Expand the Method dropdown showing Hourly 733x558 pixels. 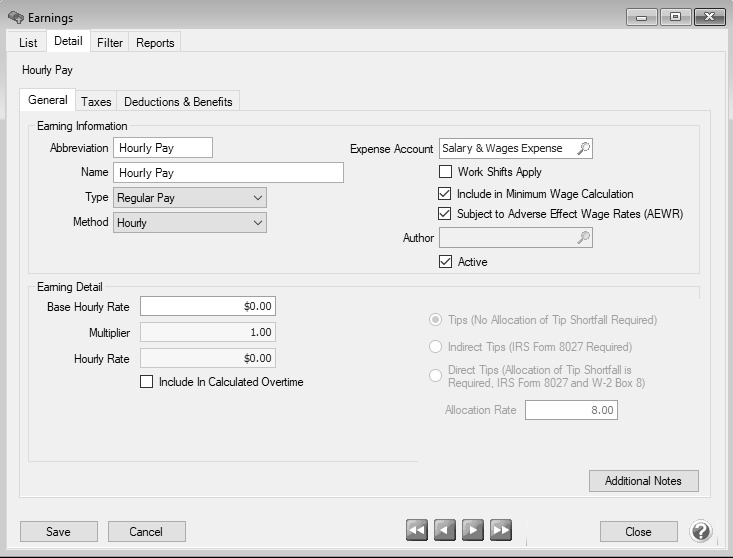190,223
